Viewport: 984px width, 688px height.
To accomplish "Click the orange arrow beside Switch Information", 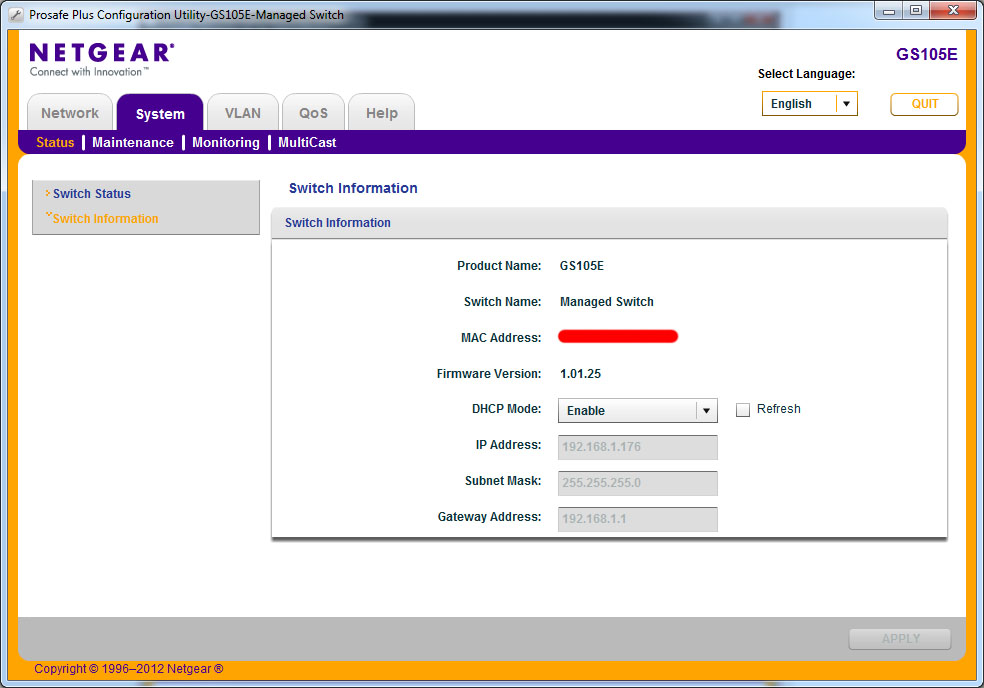I will pyautogui.click(x=48, y=215).
